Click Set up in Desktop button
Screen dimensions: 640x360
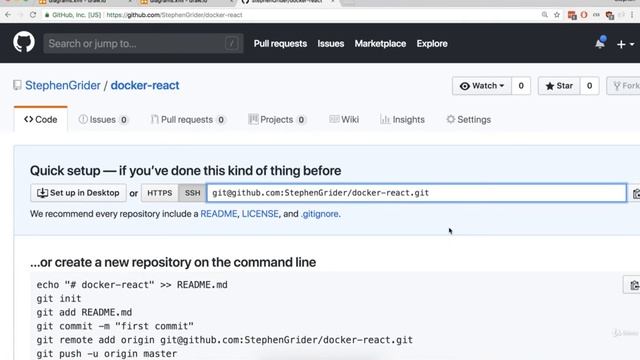pyautogui.click(x=78, y=193)
